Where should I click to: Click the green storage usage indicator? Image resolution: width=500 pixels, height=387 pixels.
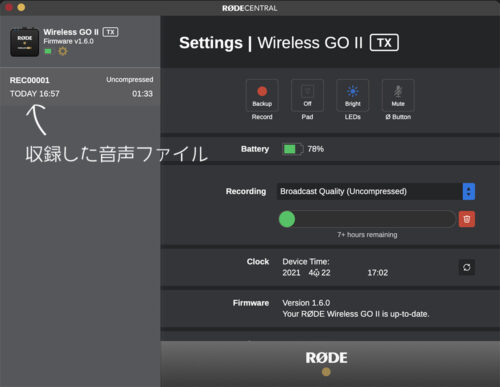click(x=287, y=219)
